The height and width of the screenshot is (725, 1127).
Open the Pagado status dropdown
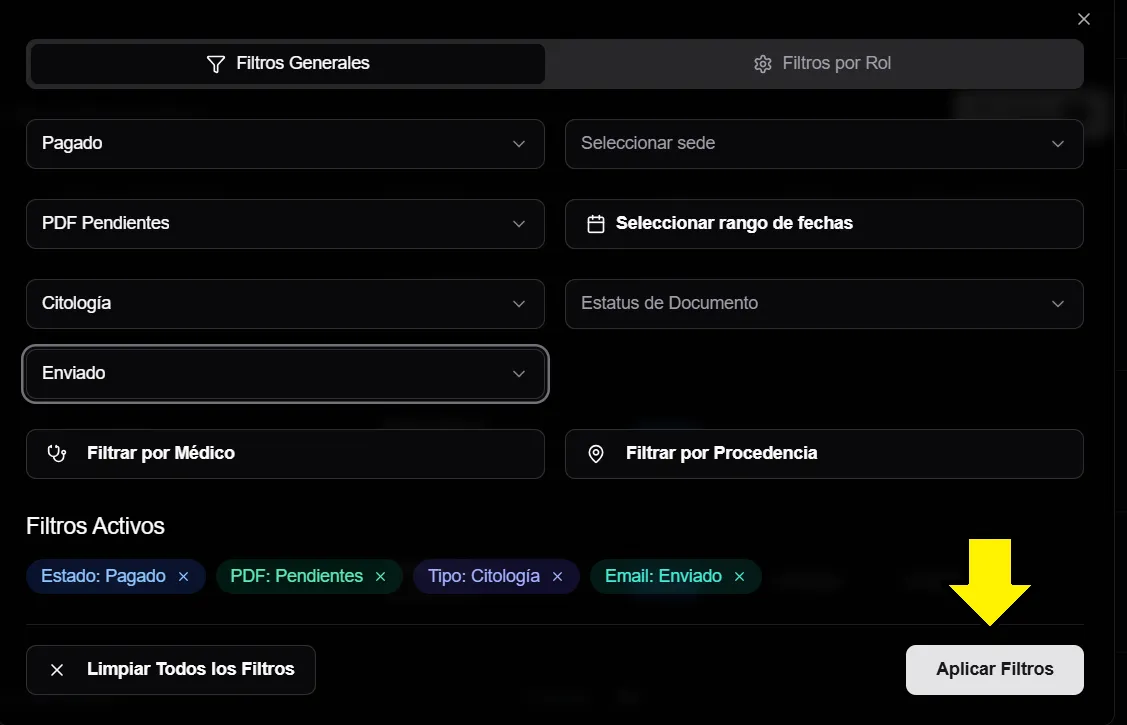pos(285,144)
